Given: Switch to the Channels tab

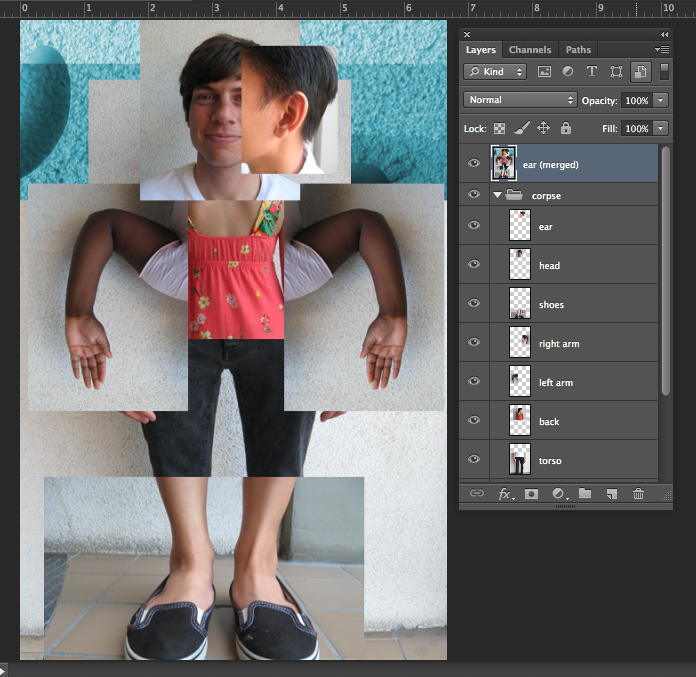Looking at the screenshot, I should point(529,50).
